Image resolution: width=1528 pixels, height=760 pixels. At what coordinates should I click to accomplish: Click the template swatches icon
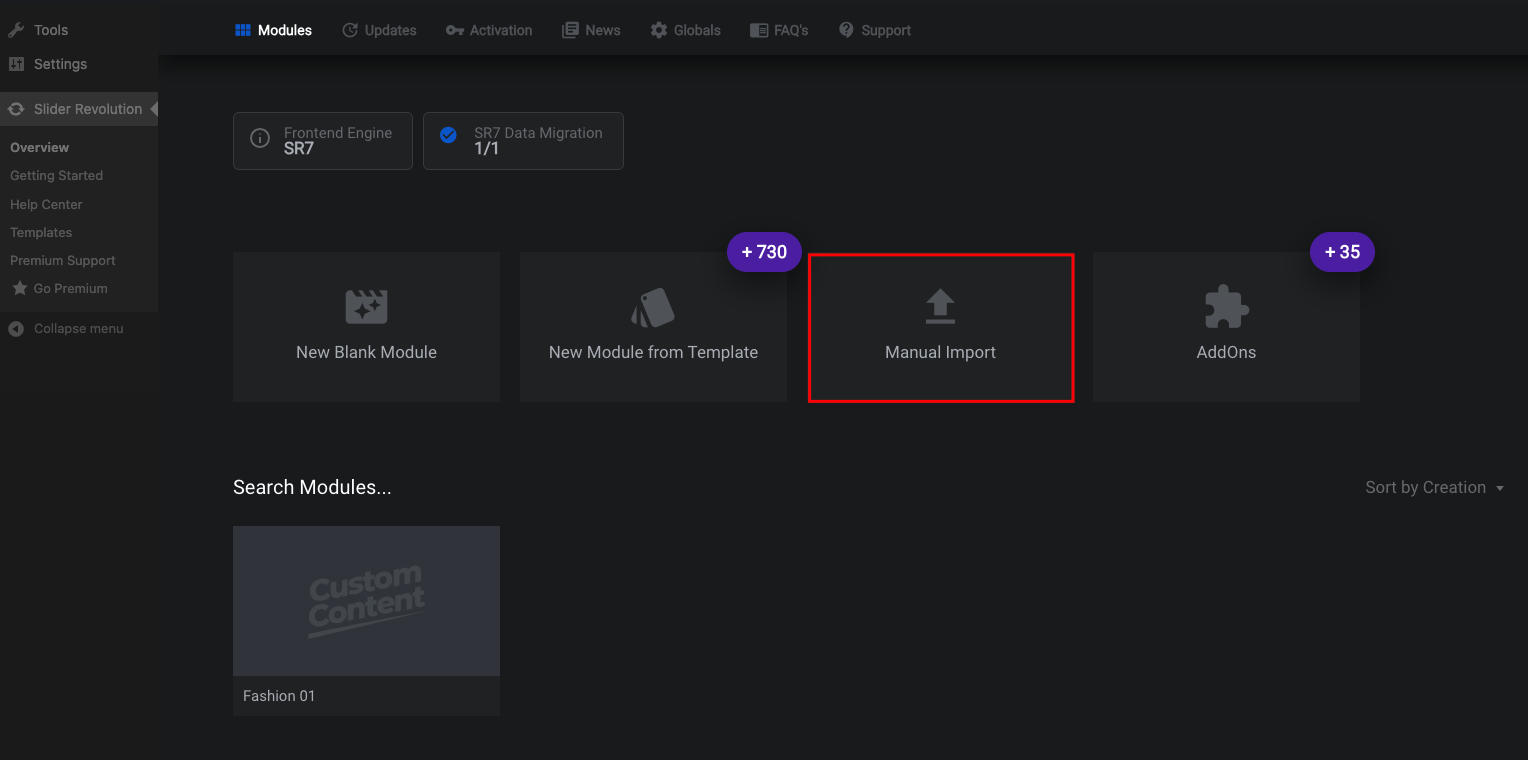point(653,307)
